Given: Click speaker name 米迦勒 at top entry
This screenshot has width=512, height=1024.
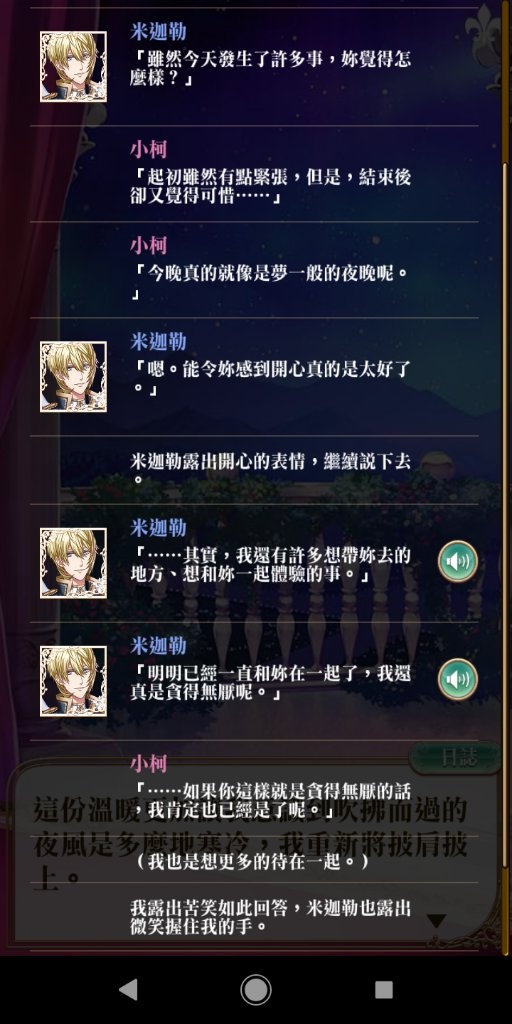Looking at the screenshot, I should click(x=158, y=32).
